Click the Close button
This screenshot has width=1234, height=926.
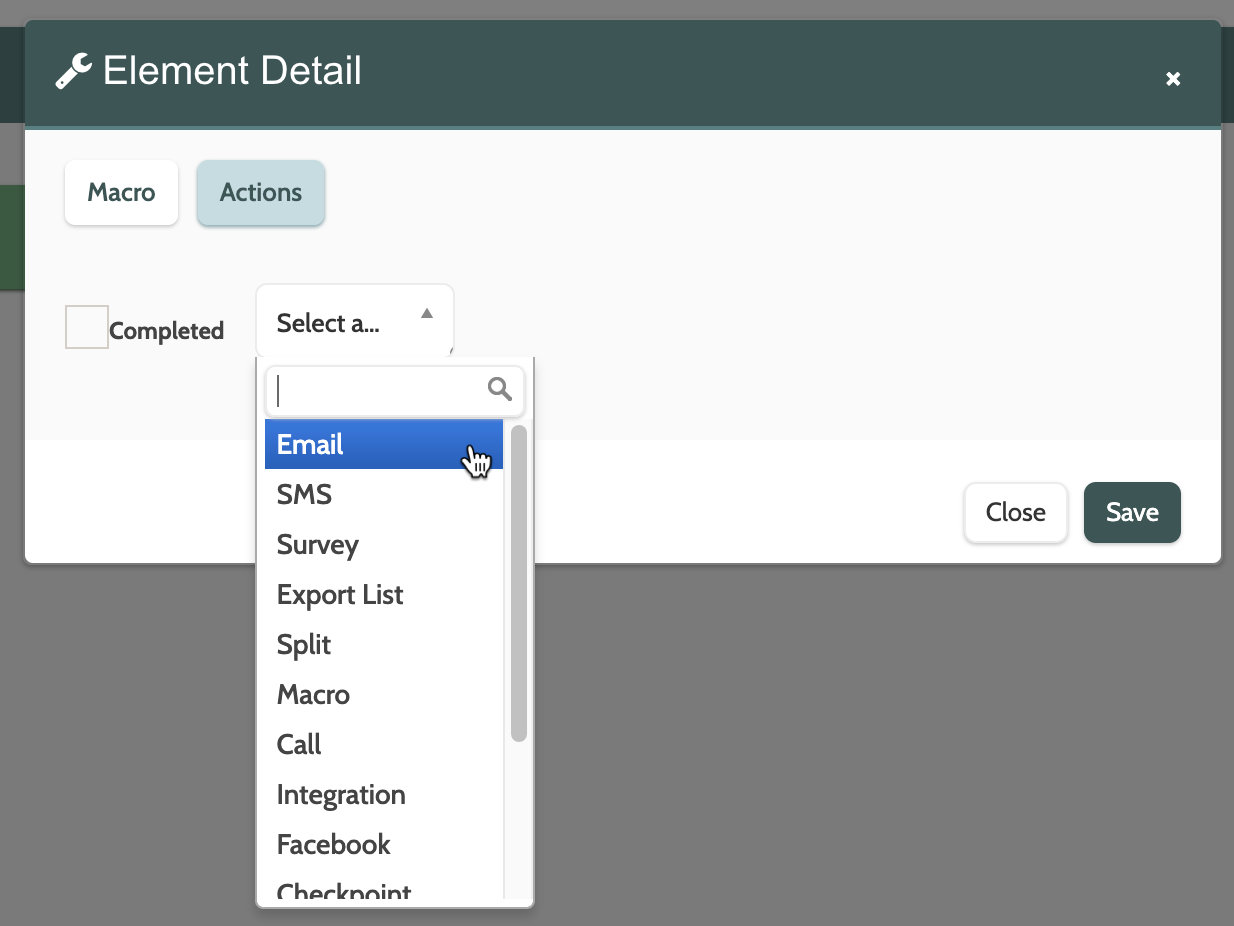click(1015, 512)
